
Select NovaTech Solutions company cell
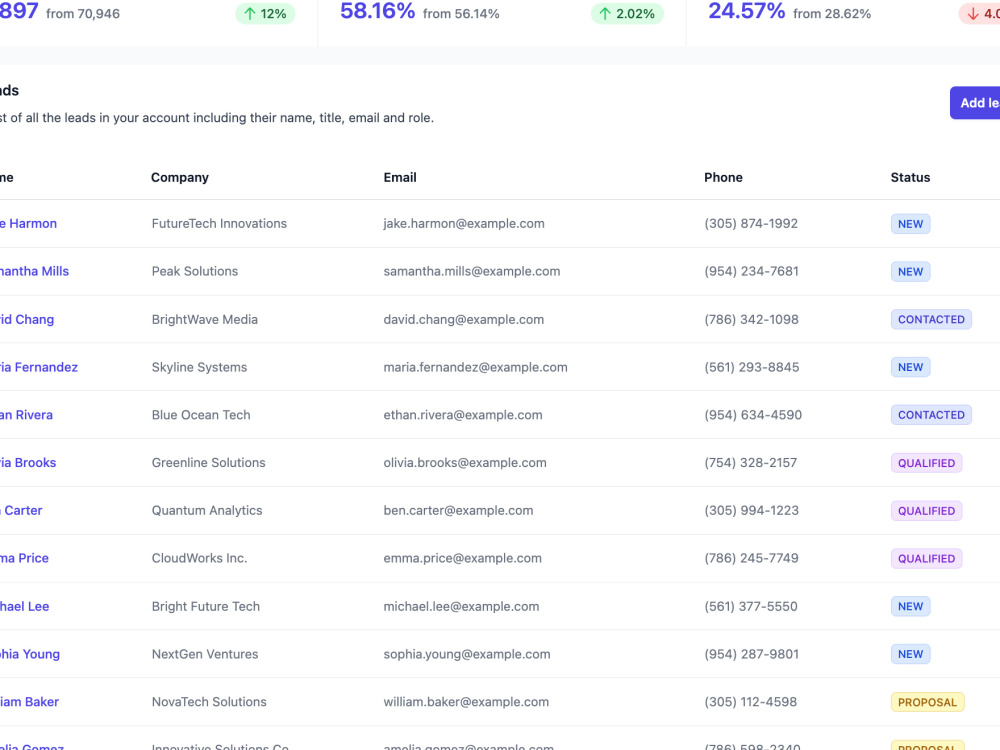209,702
